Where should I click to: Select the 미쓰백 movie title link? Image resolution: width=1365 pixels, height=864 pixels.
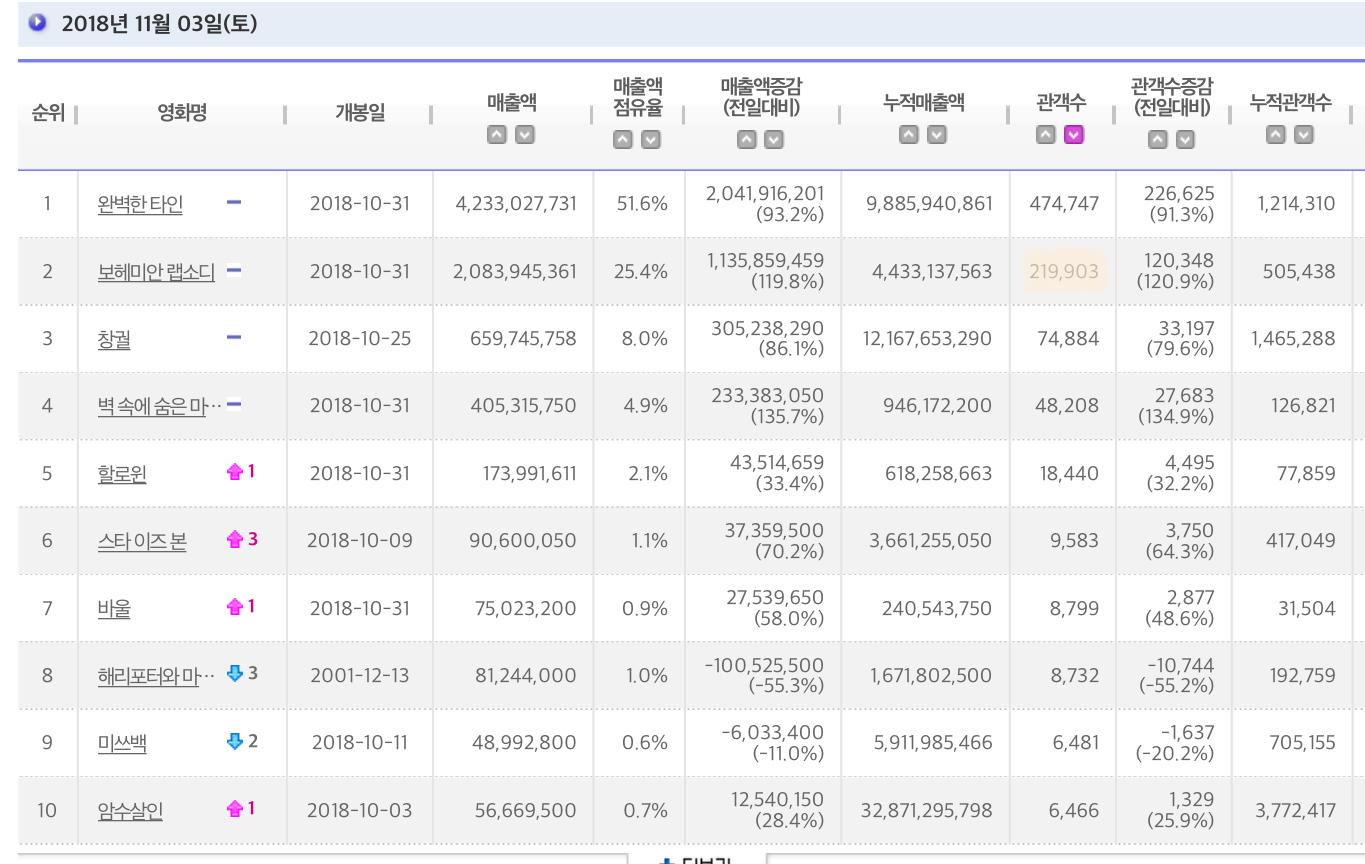point(122,743)
